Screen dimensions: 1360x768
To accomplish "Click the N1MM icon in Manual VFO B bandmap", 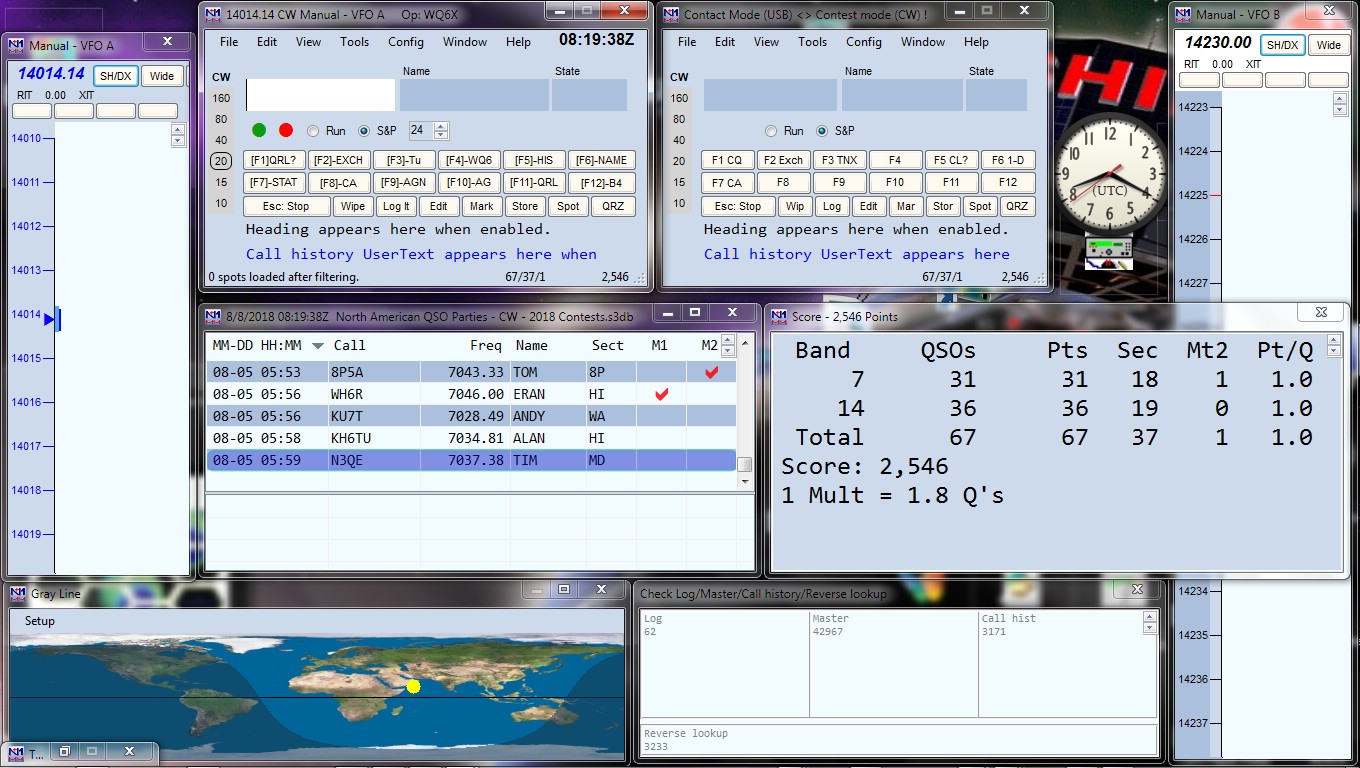I will (x=1183, y=14).
